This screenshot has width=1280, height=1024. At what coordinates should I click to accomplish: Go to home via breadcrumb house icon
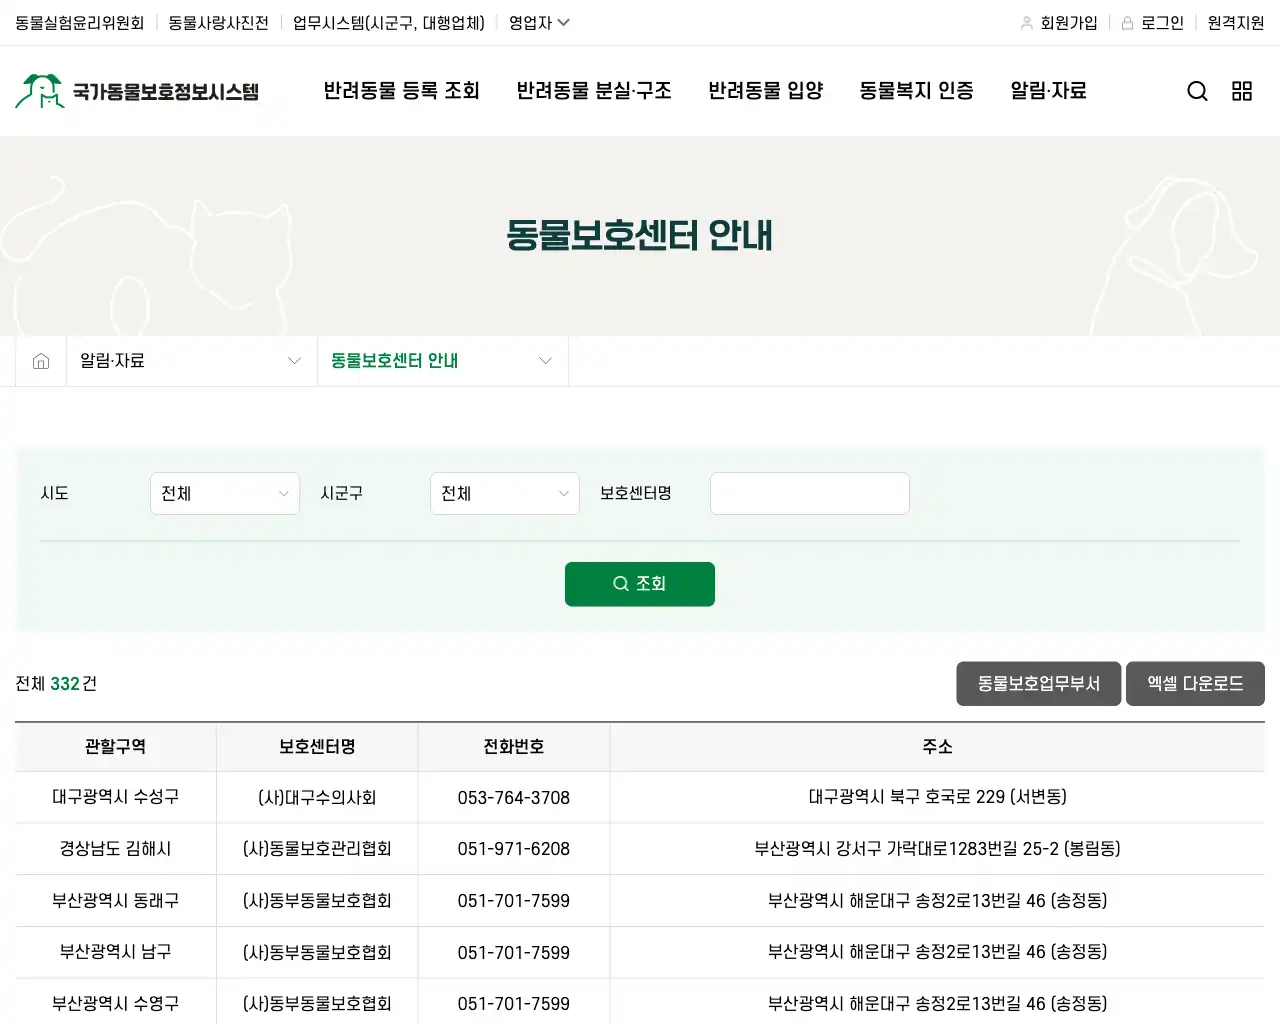[x=41, y=361]
